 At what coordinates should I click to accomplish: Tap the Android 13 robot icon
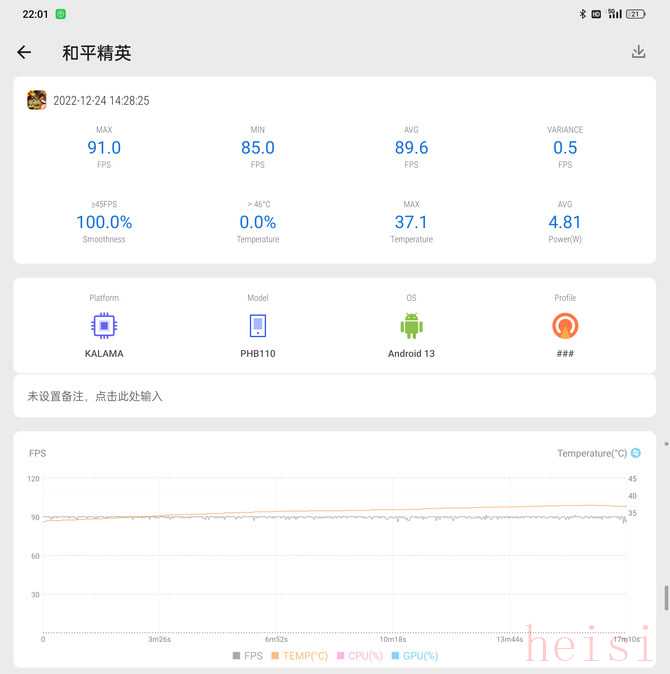(x=411, y=325)
